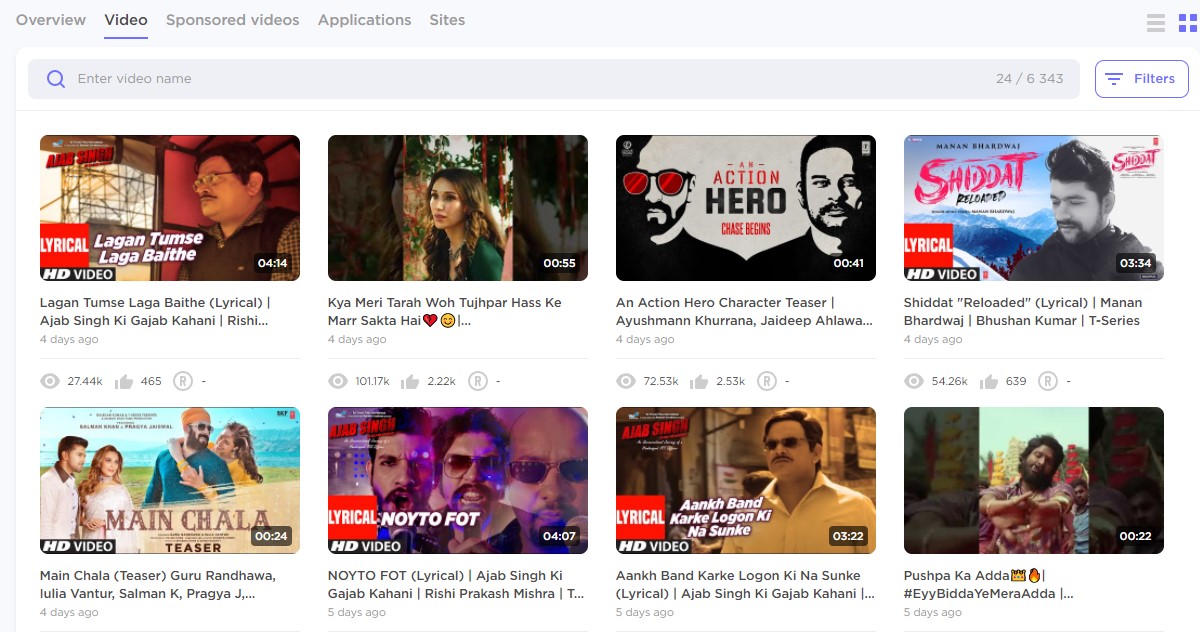The height and width of the screenshot is (632, 1200).
Task: Click title Shiddat "Reloaded" (Lyrical)
Action: [1023, 311]
